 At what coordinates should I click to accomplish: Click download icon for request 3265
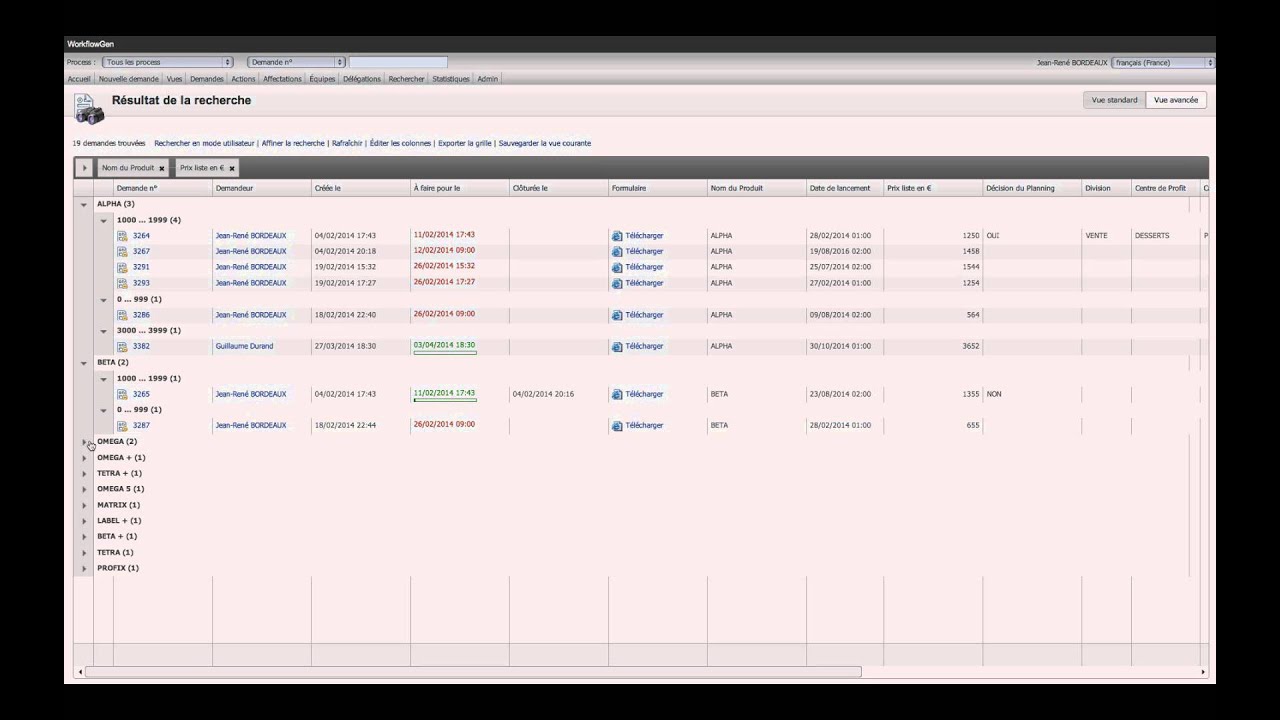(617, 394)
